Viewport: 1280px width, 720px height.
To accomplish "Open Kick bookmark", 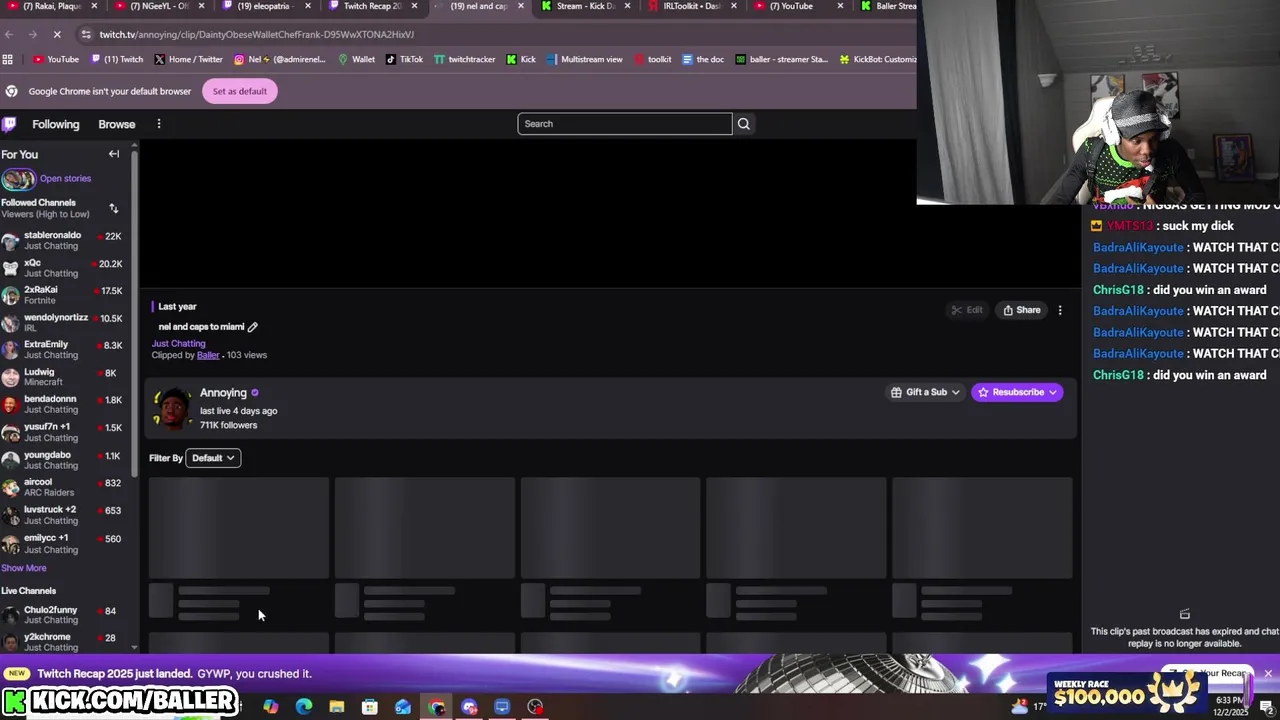I will click(x=521, y=59).
